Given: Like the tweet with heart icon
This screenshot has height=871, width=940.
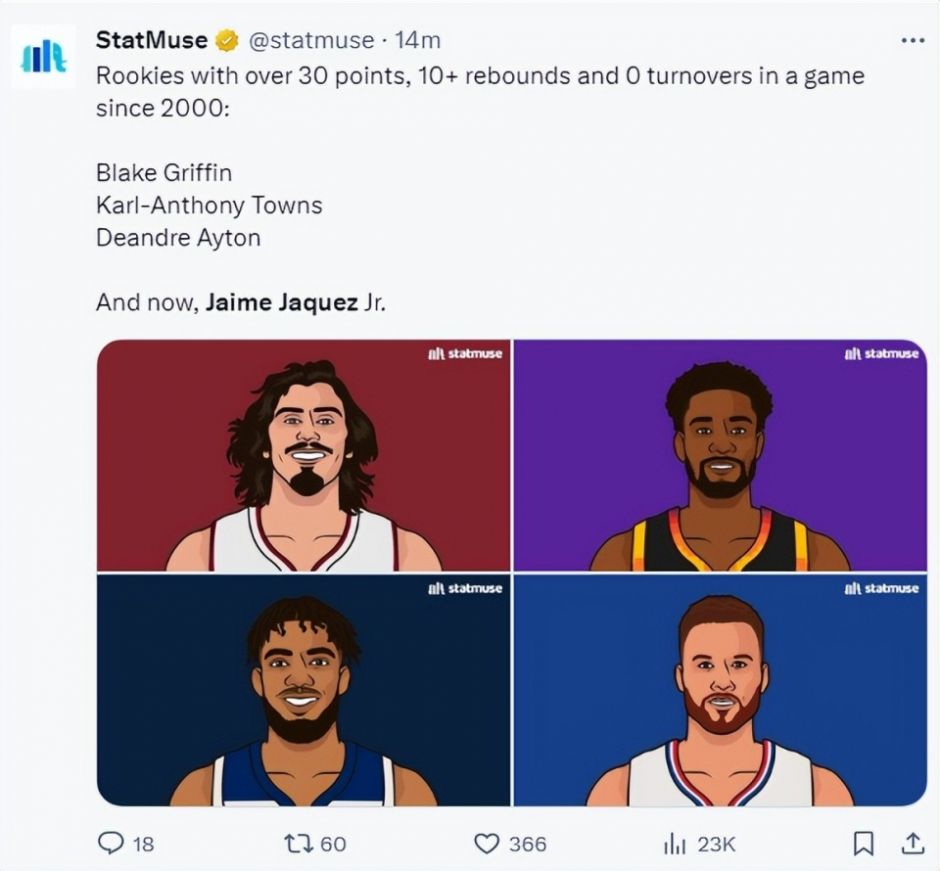Looking at the screenshot, I should [487, 844].
